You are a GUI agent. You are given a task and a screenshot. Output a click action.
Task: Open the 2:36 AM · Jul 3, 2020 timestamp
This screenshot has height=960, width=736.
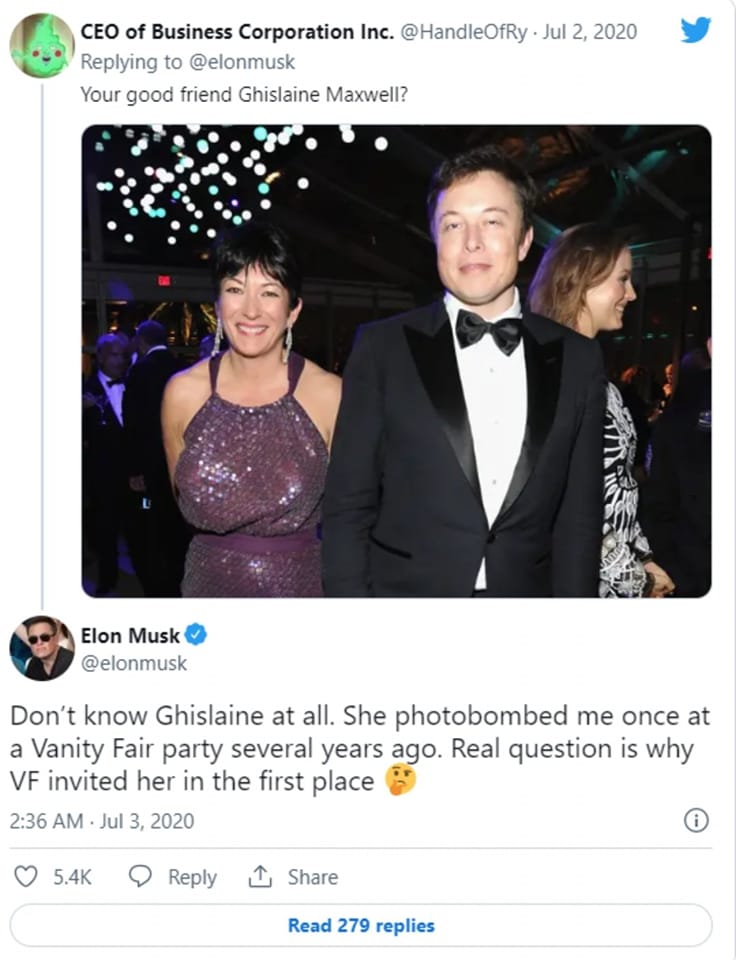click(x=101, y=821)
